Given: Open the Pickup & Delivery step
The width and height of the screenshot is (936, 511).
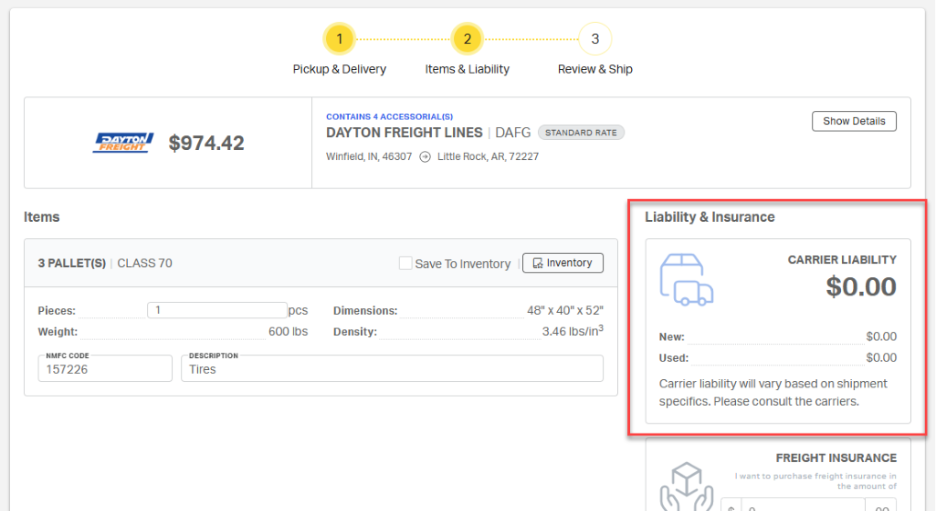Looking at the screenshot, I should click(x=339, y=69).
